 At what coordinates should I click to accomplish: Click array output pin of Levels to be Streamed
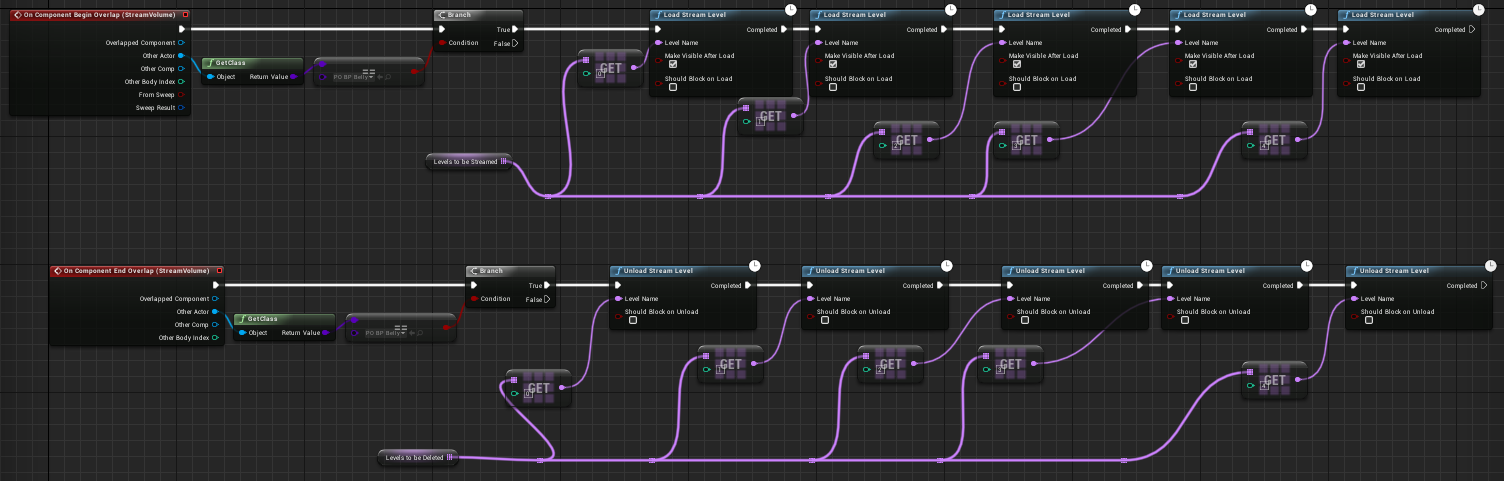(503, 161)
